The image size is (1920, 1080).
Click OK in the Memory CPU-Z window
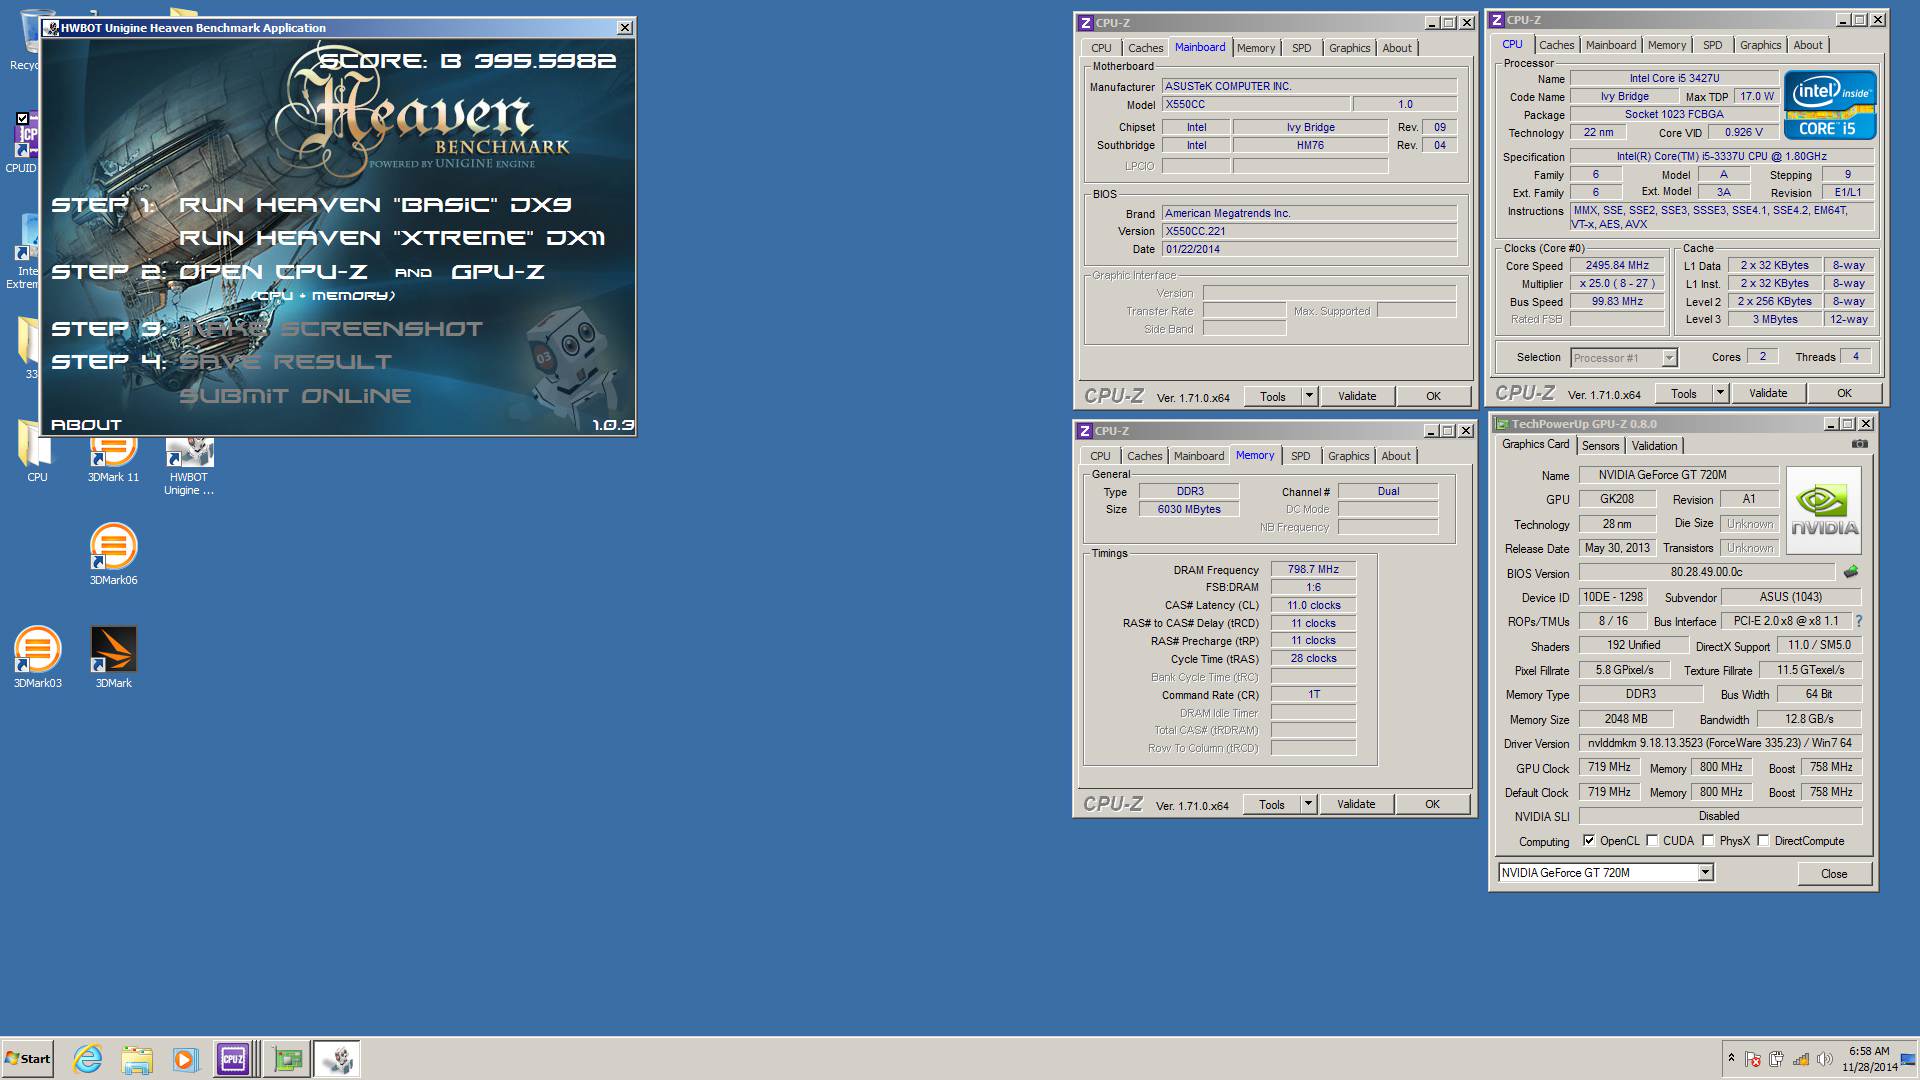[1432, 804]
